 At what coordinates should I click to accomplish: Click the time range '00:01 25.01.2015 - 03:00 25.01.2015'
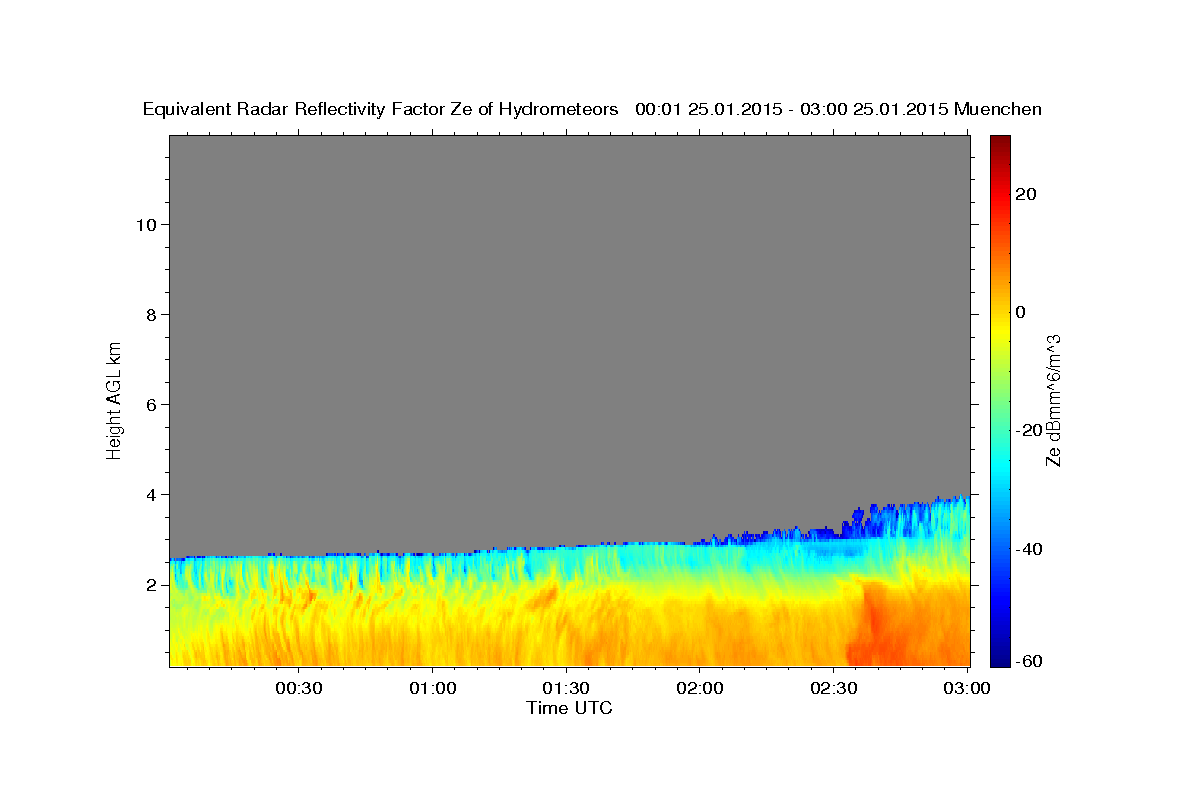792,110
